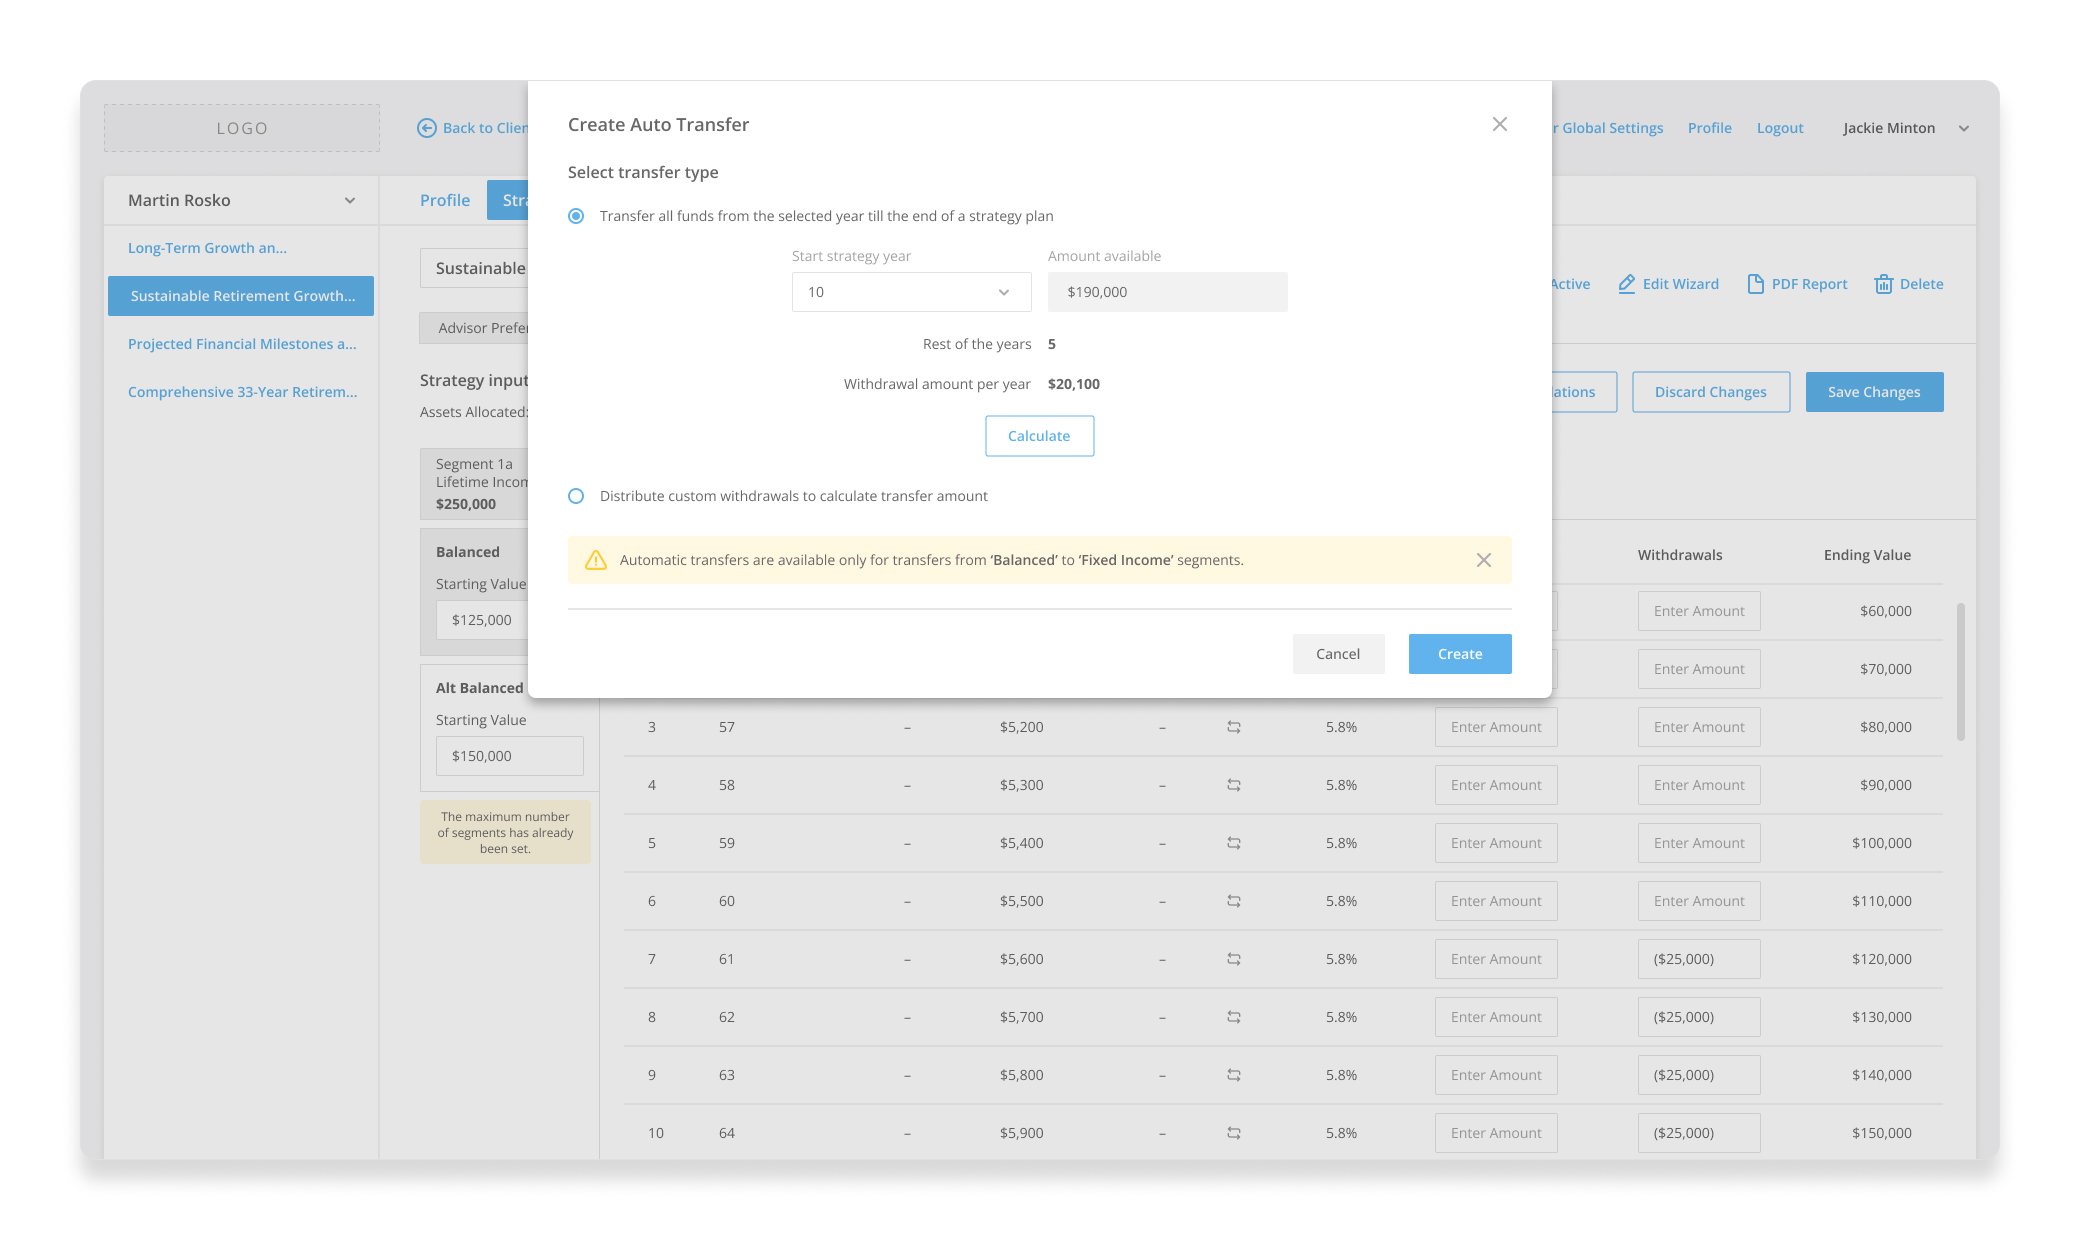2080x1240 pixels.
Task: Click the transfer arrows icon in year 8 row
Action: click(x=1234, y=1017)
